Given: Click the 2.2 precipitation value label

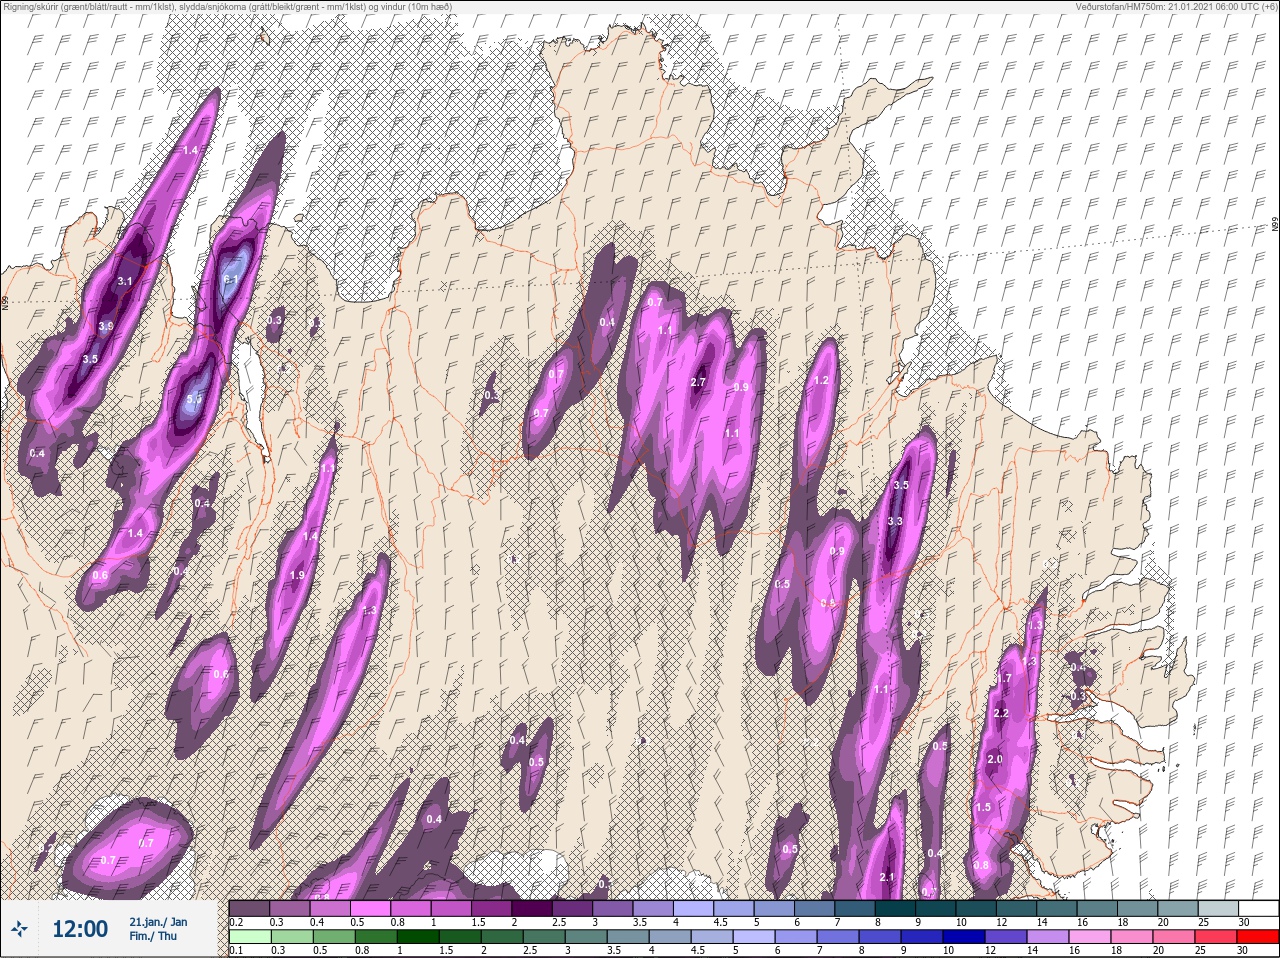Looking at the screenshot, I should tap(1001, 713).
